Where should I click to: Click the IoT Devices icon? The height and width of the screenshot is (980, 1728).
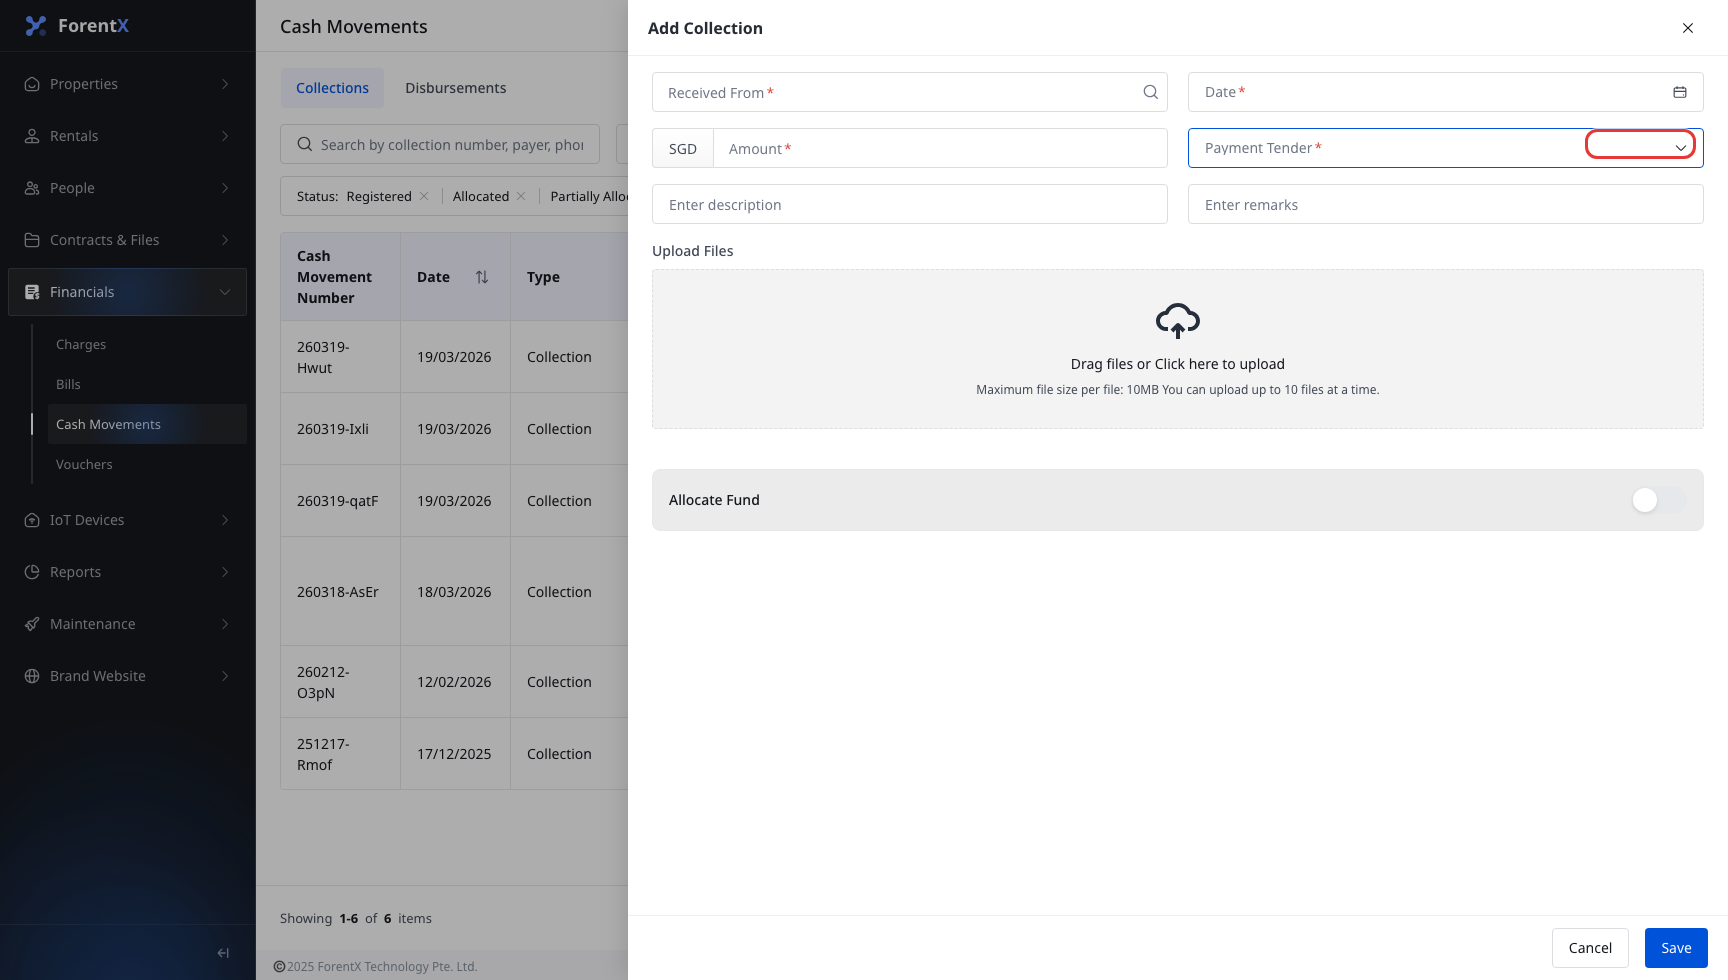click(x=32, y=520)
